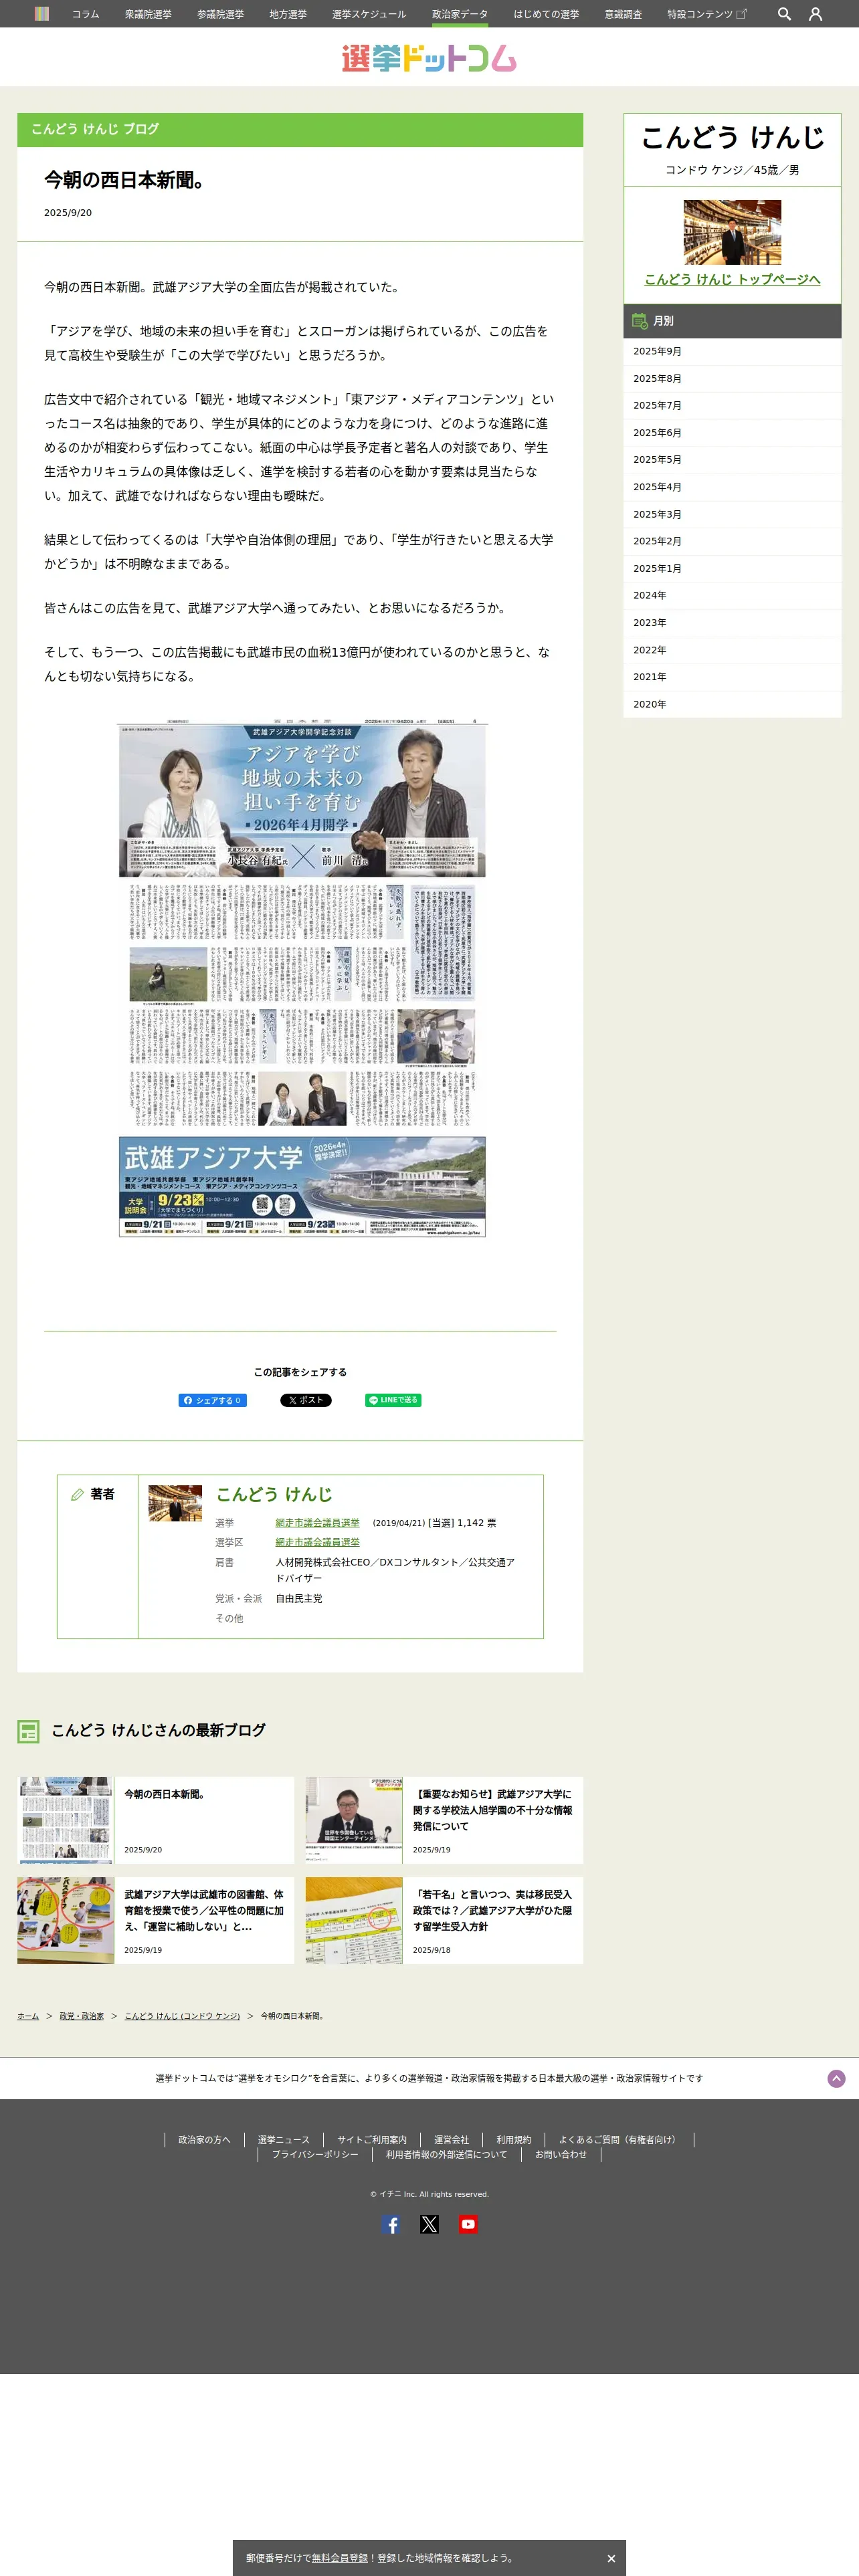Select 2025年6月 archive
This screenshot has height=2576, width=859.
click(x=732, y=433)
